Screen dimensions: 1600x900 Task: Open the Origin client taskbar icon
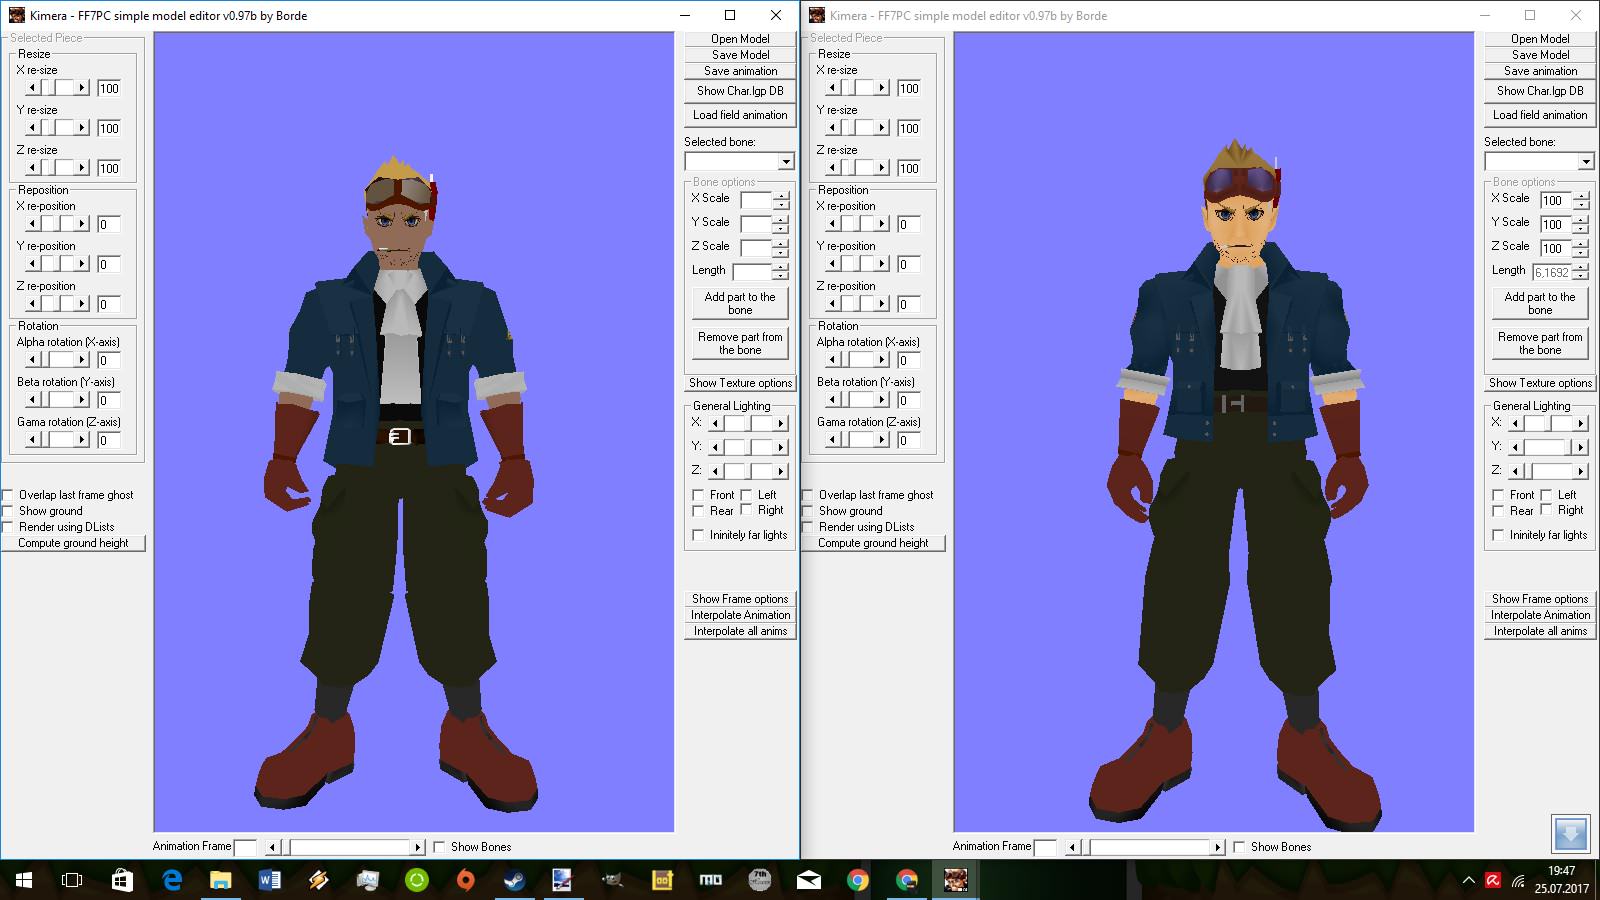(466, 880)
